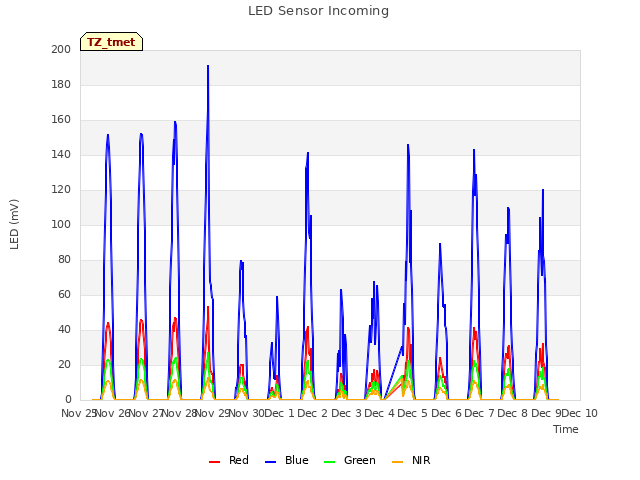
Task: Click the y-axis tick value 140
Action: click(x=61, y=155)
